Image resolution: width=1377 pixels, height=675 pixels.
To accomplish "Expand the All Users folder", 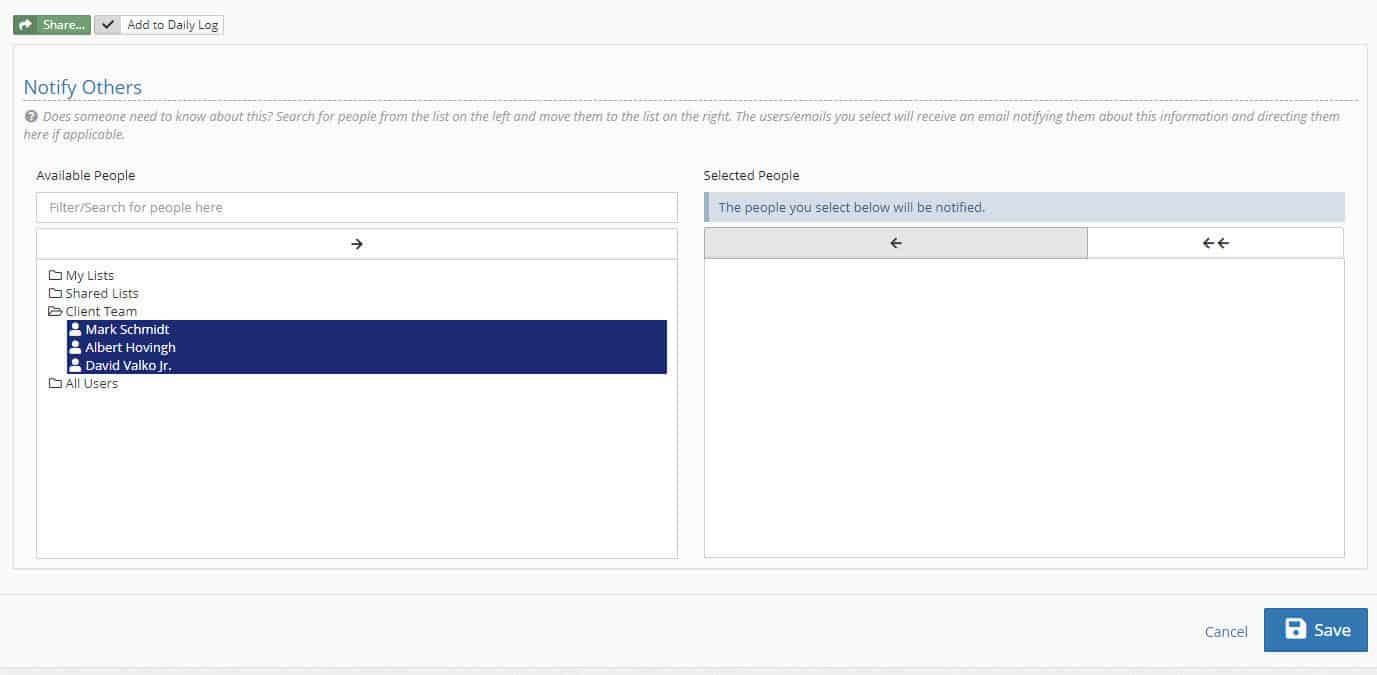I will click(x=89, y=383).
